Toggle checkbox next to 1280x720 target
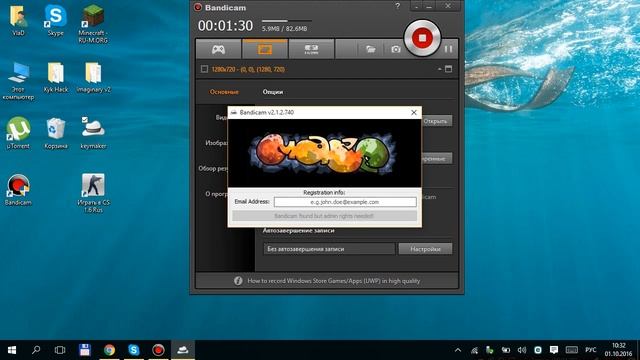The height and width of the screenshot is (360, 640). [204, 69]
